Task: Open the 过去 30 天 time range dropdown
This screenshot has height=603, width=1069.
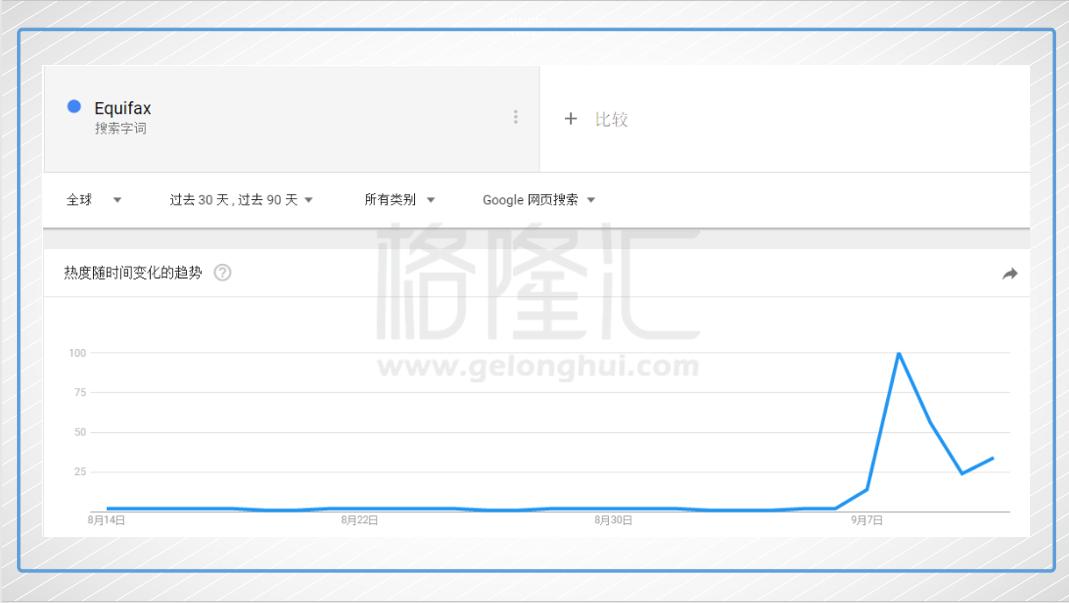Action: pos(241,200)
